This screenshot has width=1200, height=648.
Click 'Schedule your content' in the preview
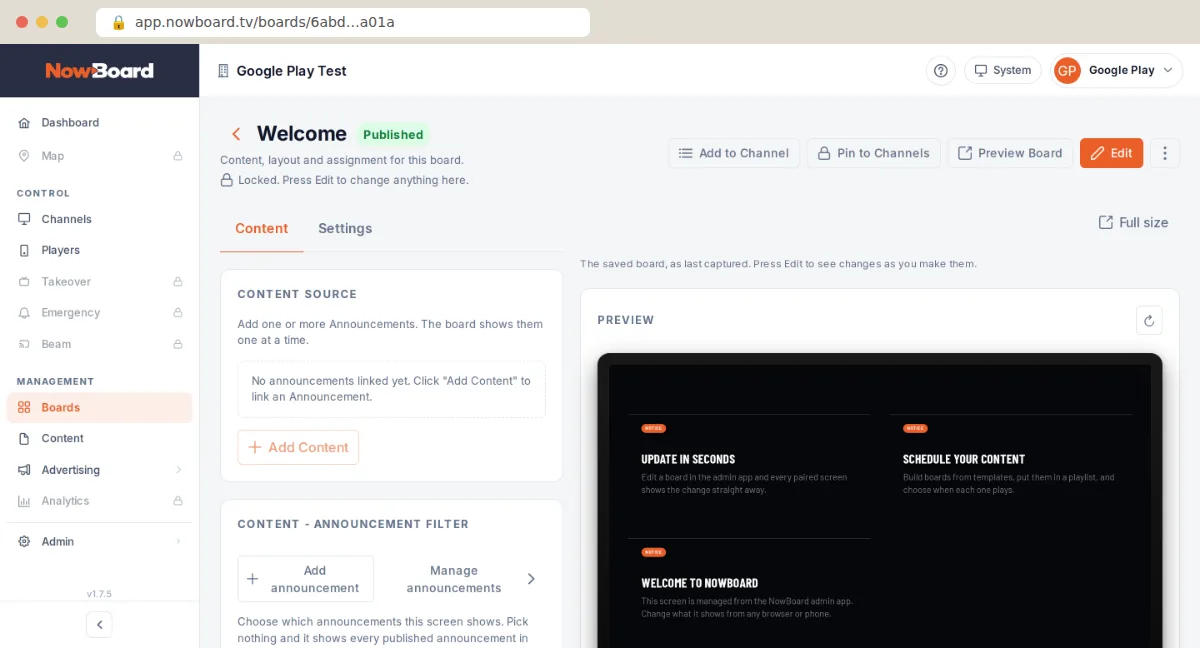(x=964, y=459)
